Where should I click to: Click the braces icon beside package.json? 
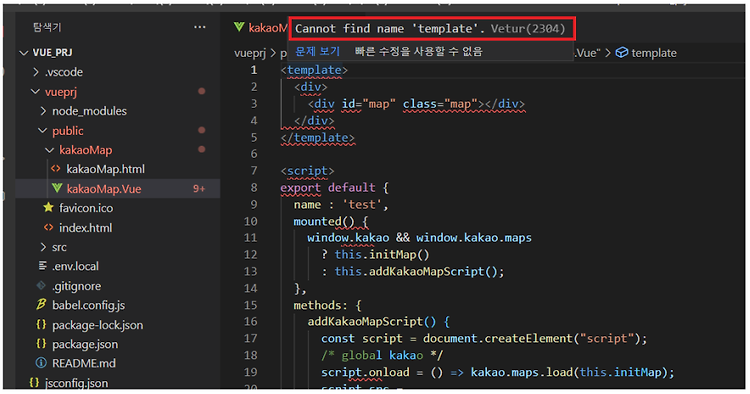[41, 344]
